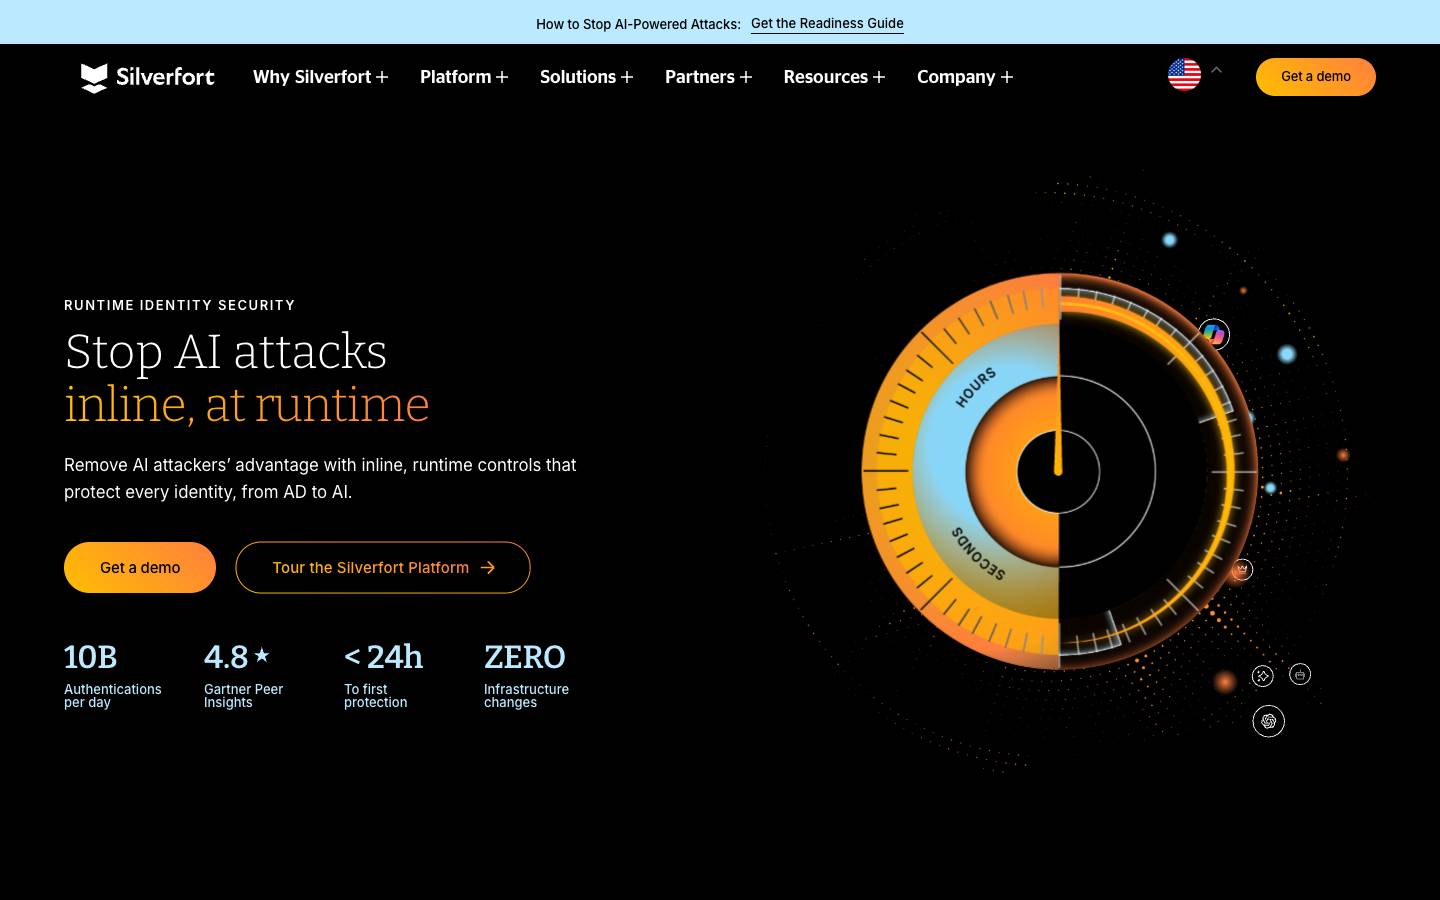This screenshot has width=1440, height=900.
Task: Click the US flag language icon
Action: [x=1184, y=75]
